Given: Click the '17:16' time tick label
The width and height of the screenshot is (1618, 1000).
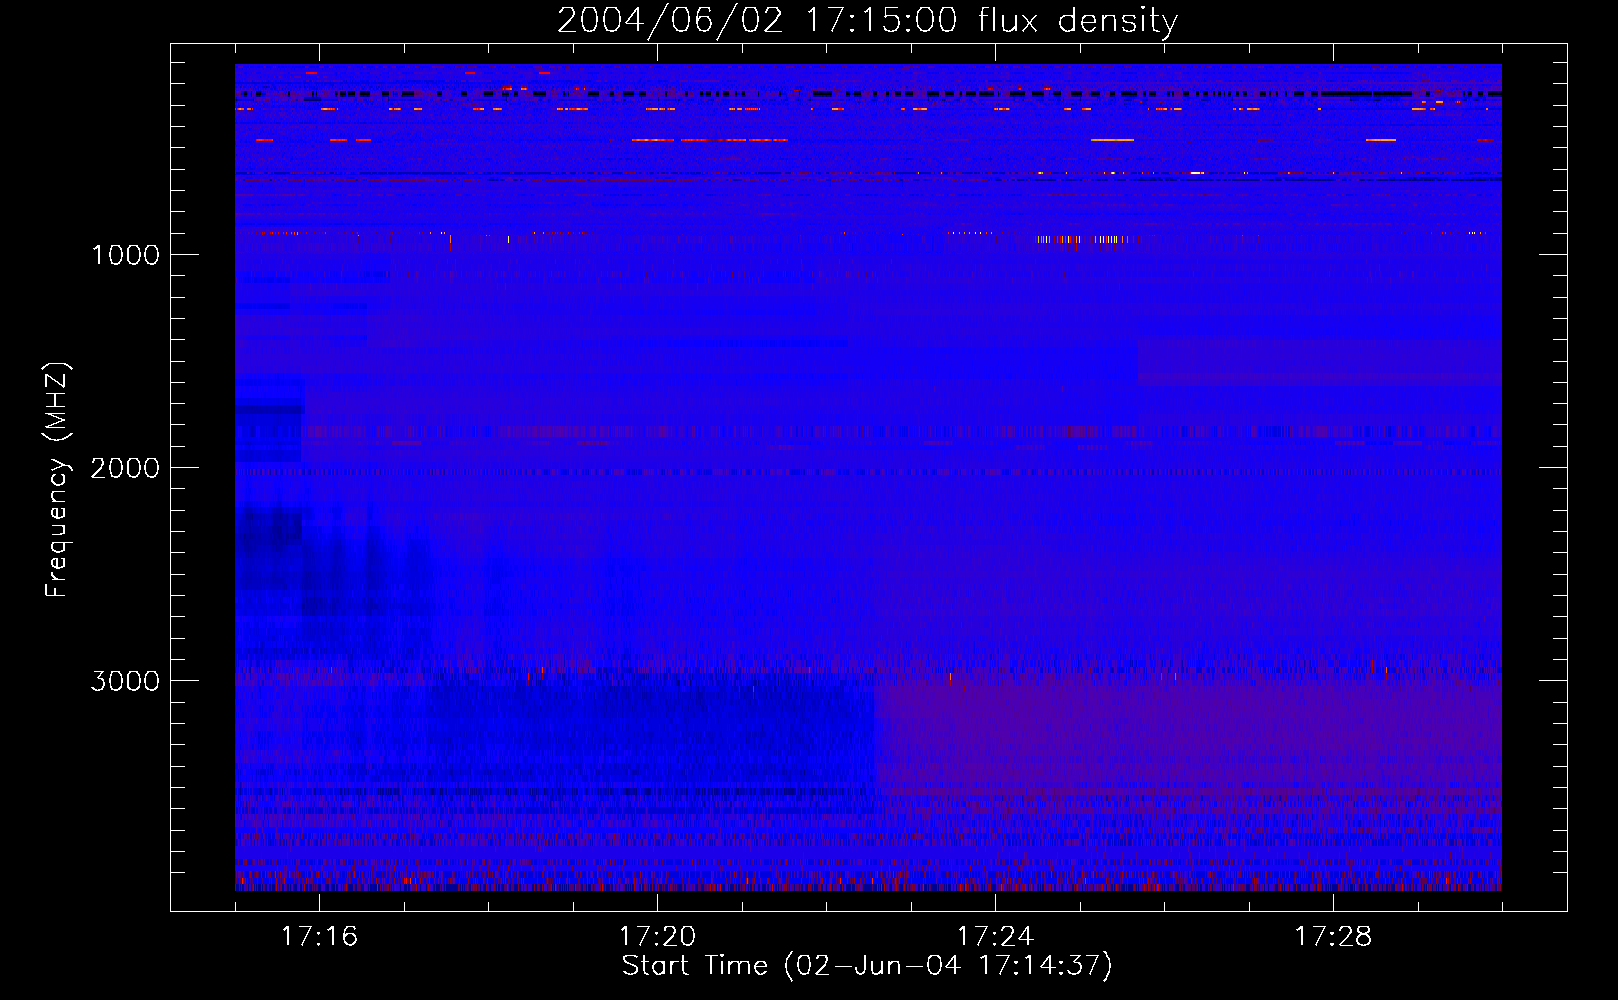Looking at the screenshot, I should [x=319, y=936].
